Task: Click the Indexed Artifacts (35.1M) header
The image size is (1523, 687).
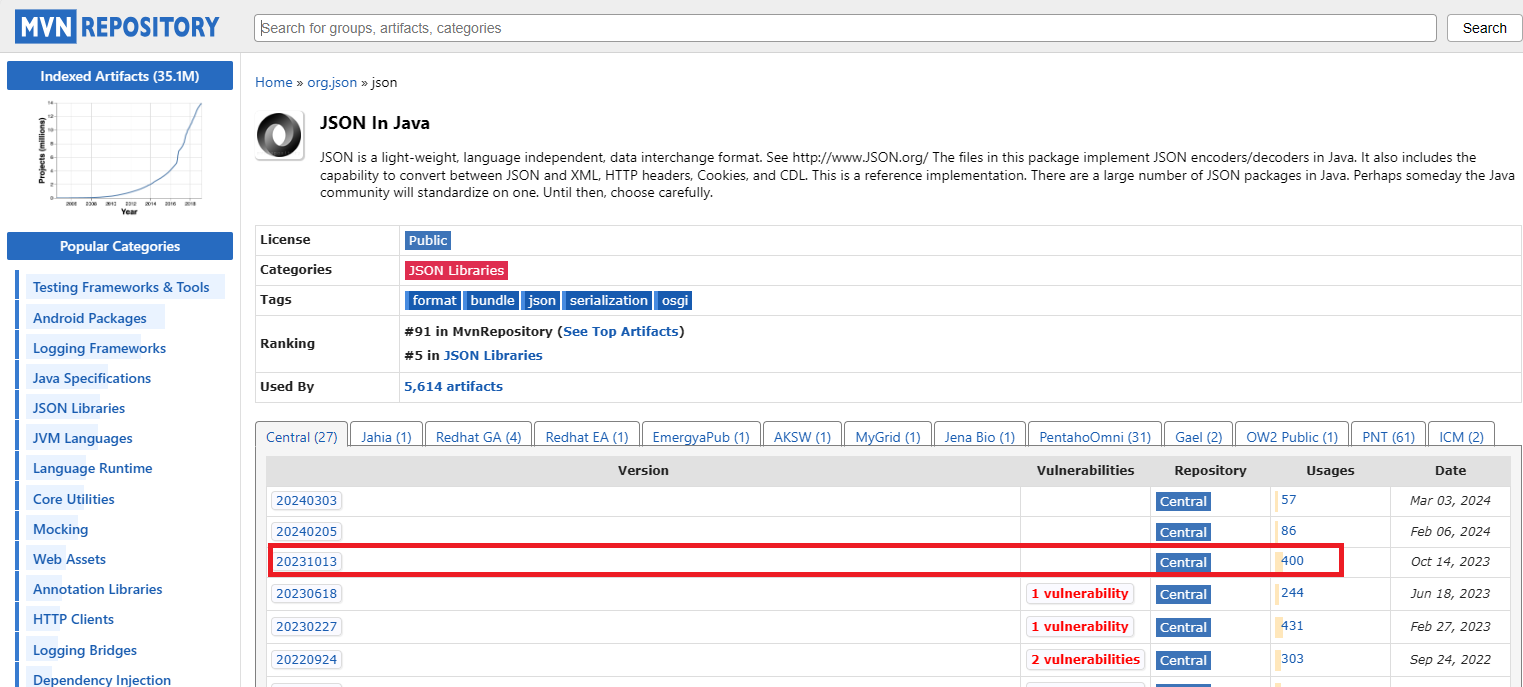Action: coord(120,76)
